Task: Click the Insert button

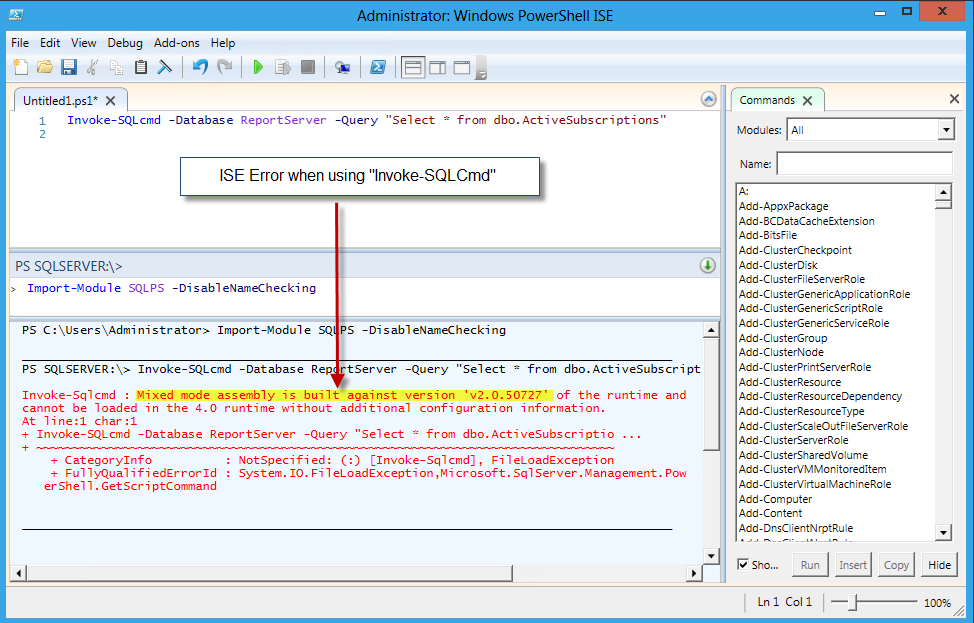Action: tap(853, 565)
